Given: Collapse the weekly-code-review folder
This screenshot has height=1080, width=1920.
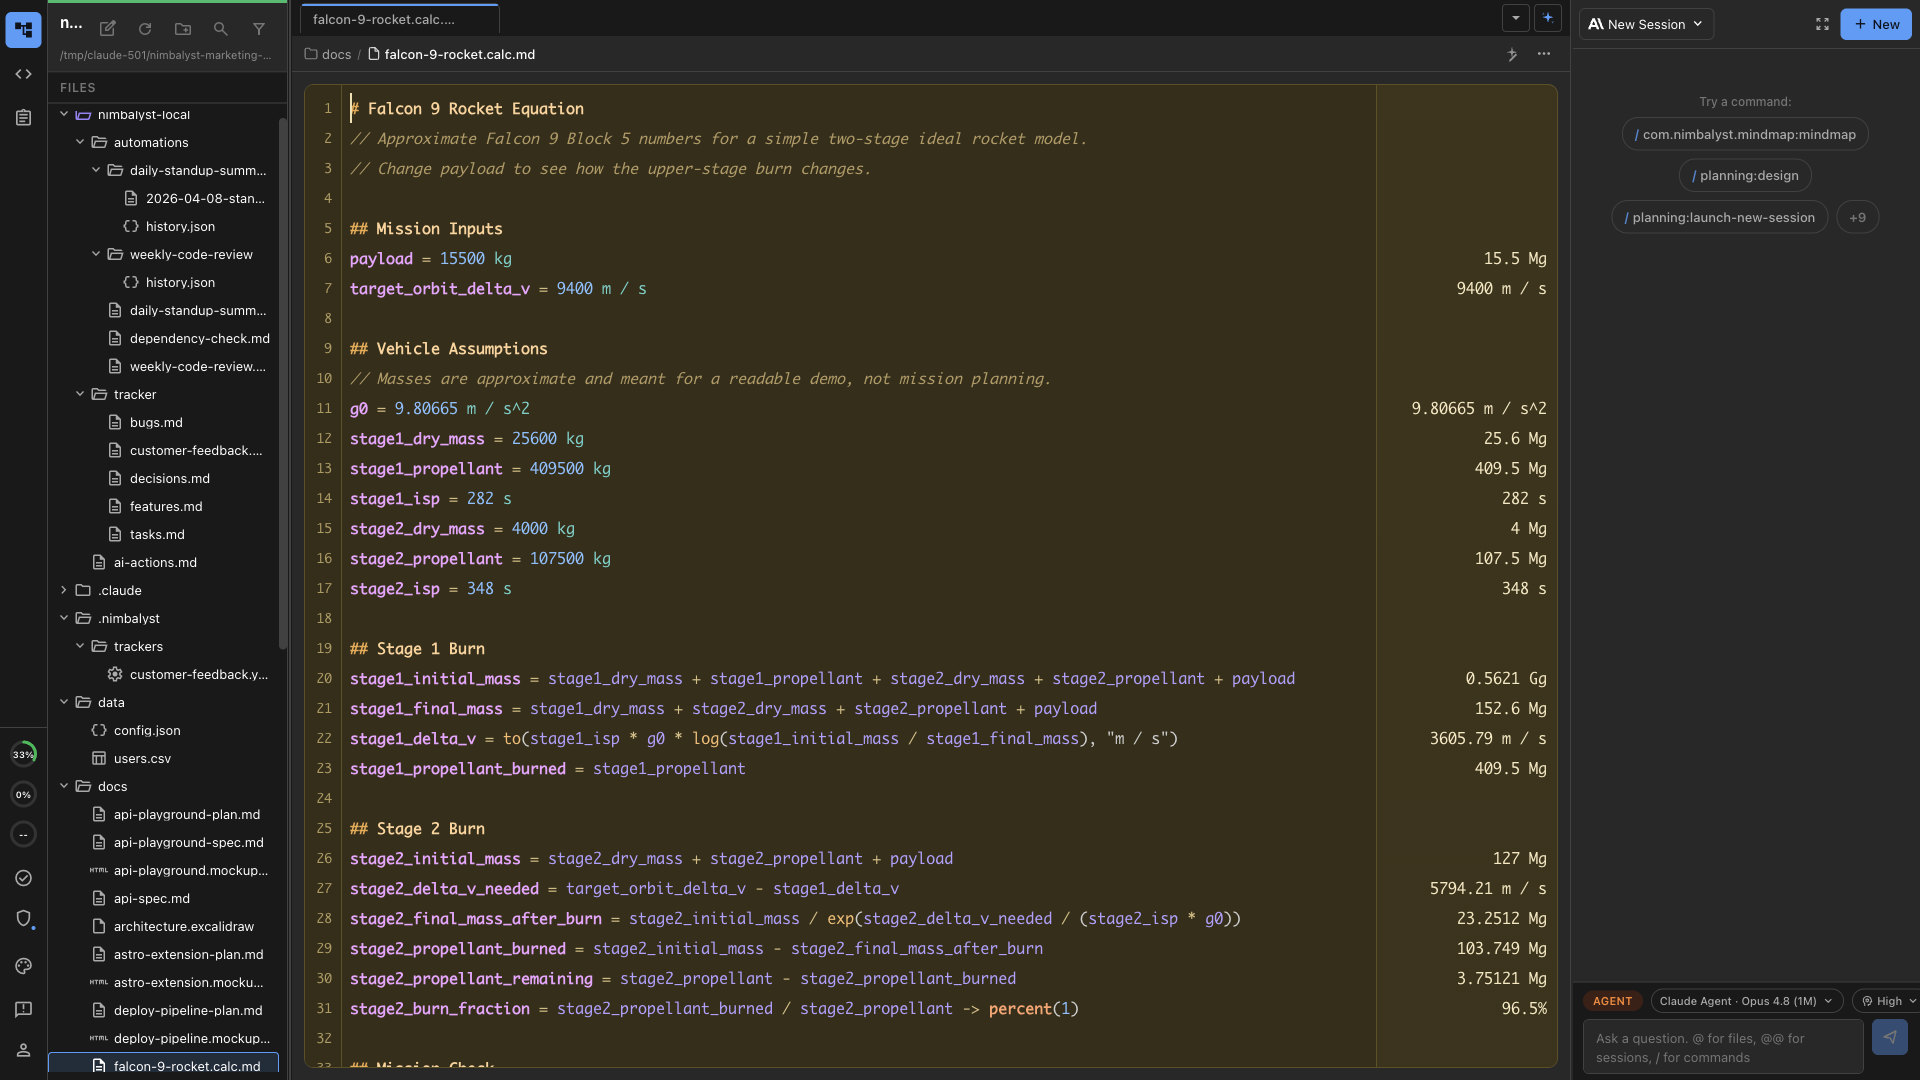Looking at the screenshot, I should 96,254.
